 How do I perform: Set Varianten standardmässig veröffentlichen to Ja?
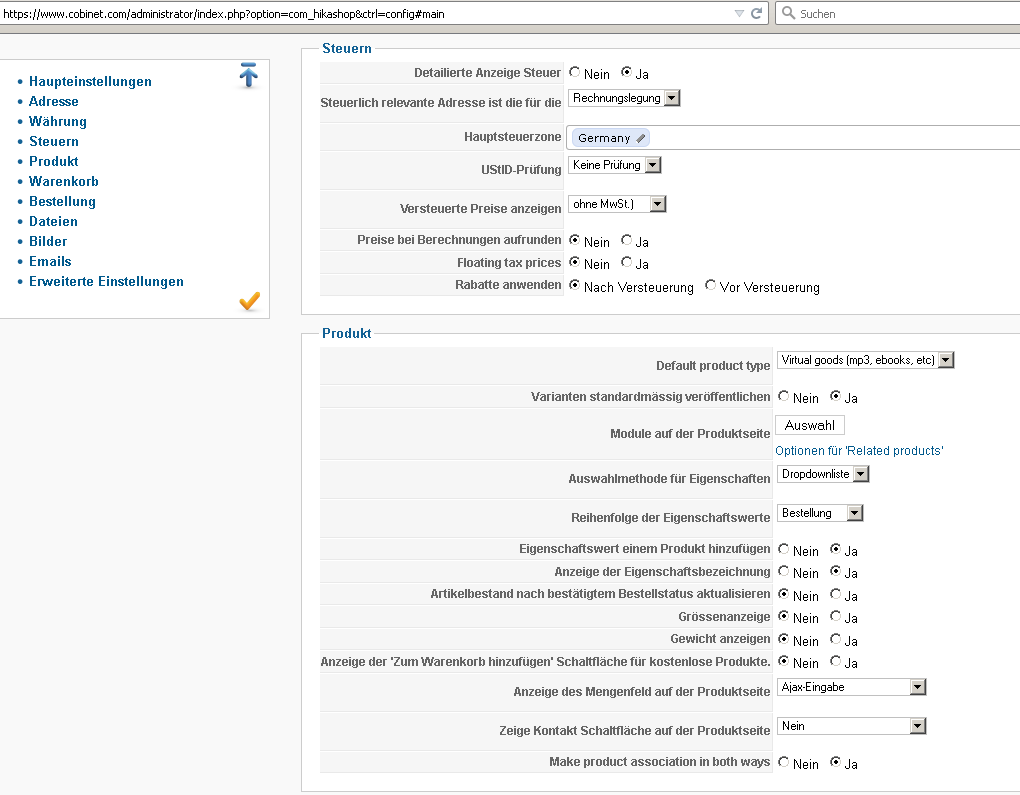[x=835, y=396]
